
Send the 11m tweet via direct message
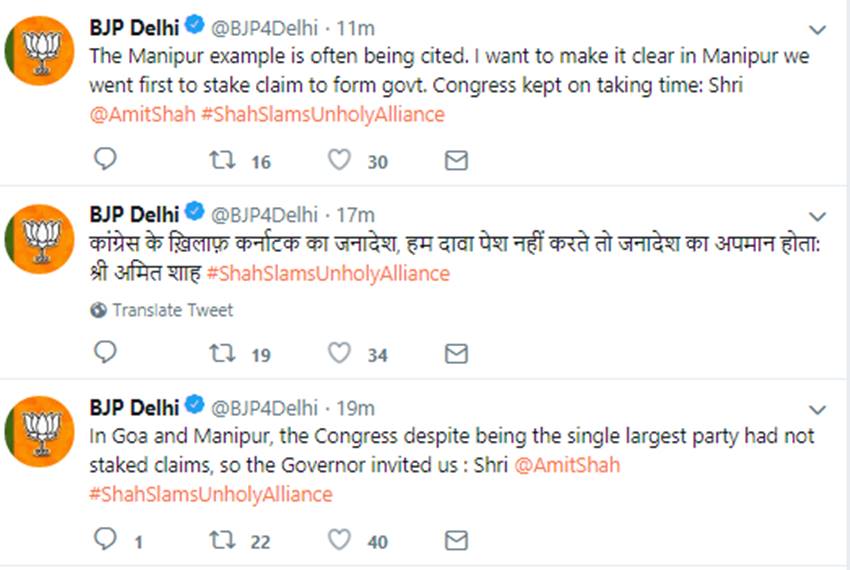(456, 161)
